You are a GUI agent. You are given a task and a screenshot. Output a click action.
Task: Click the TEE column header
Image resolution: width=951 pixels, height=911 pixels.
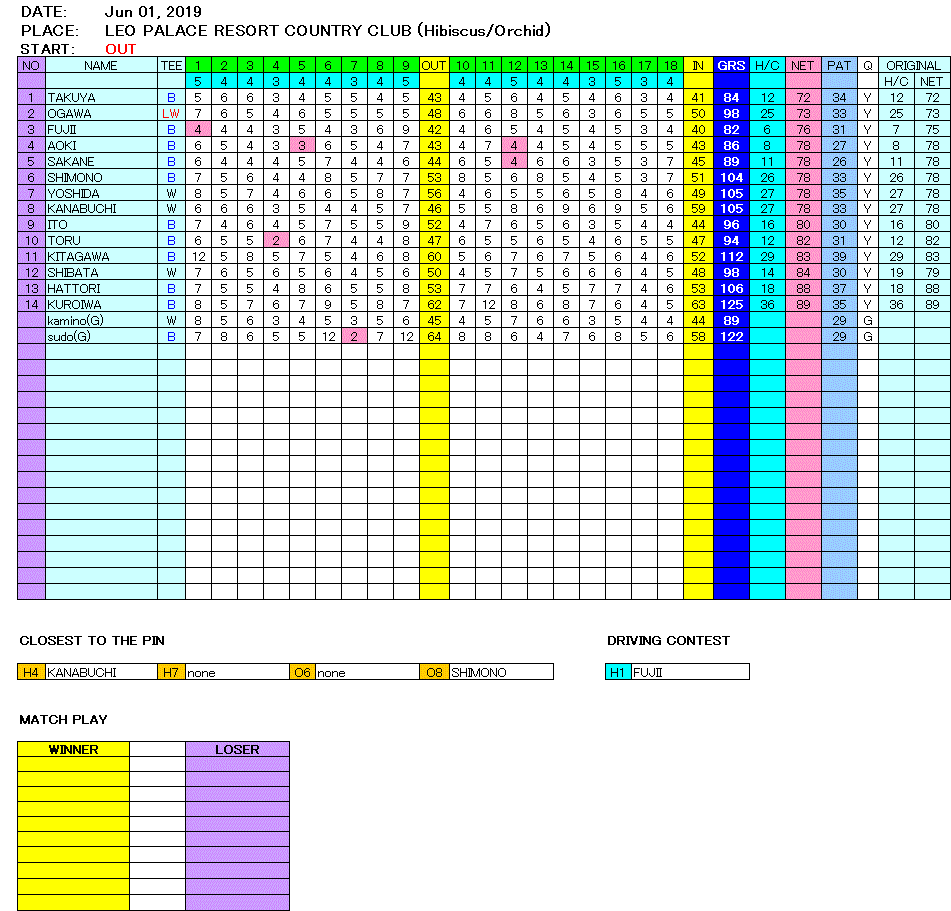pyautogui.click(x=171, y=65)
